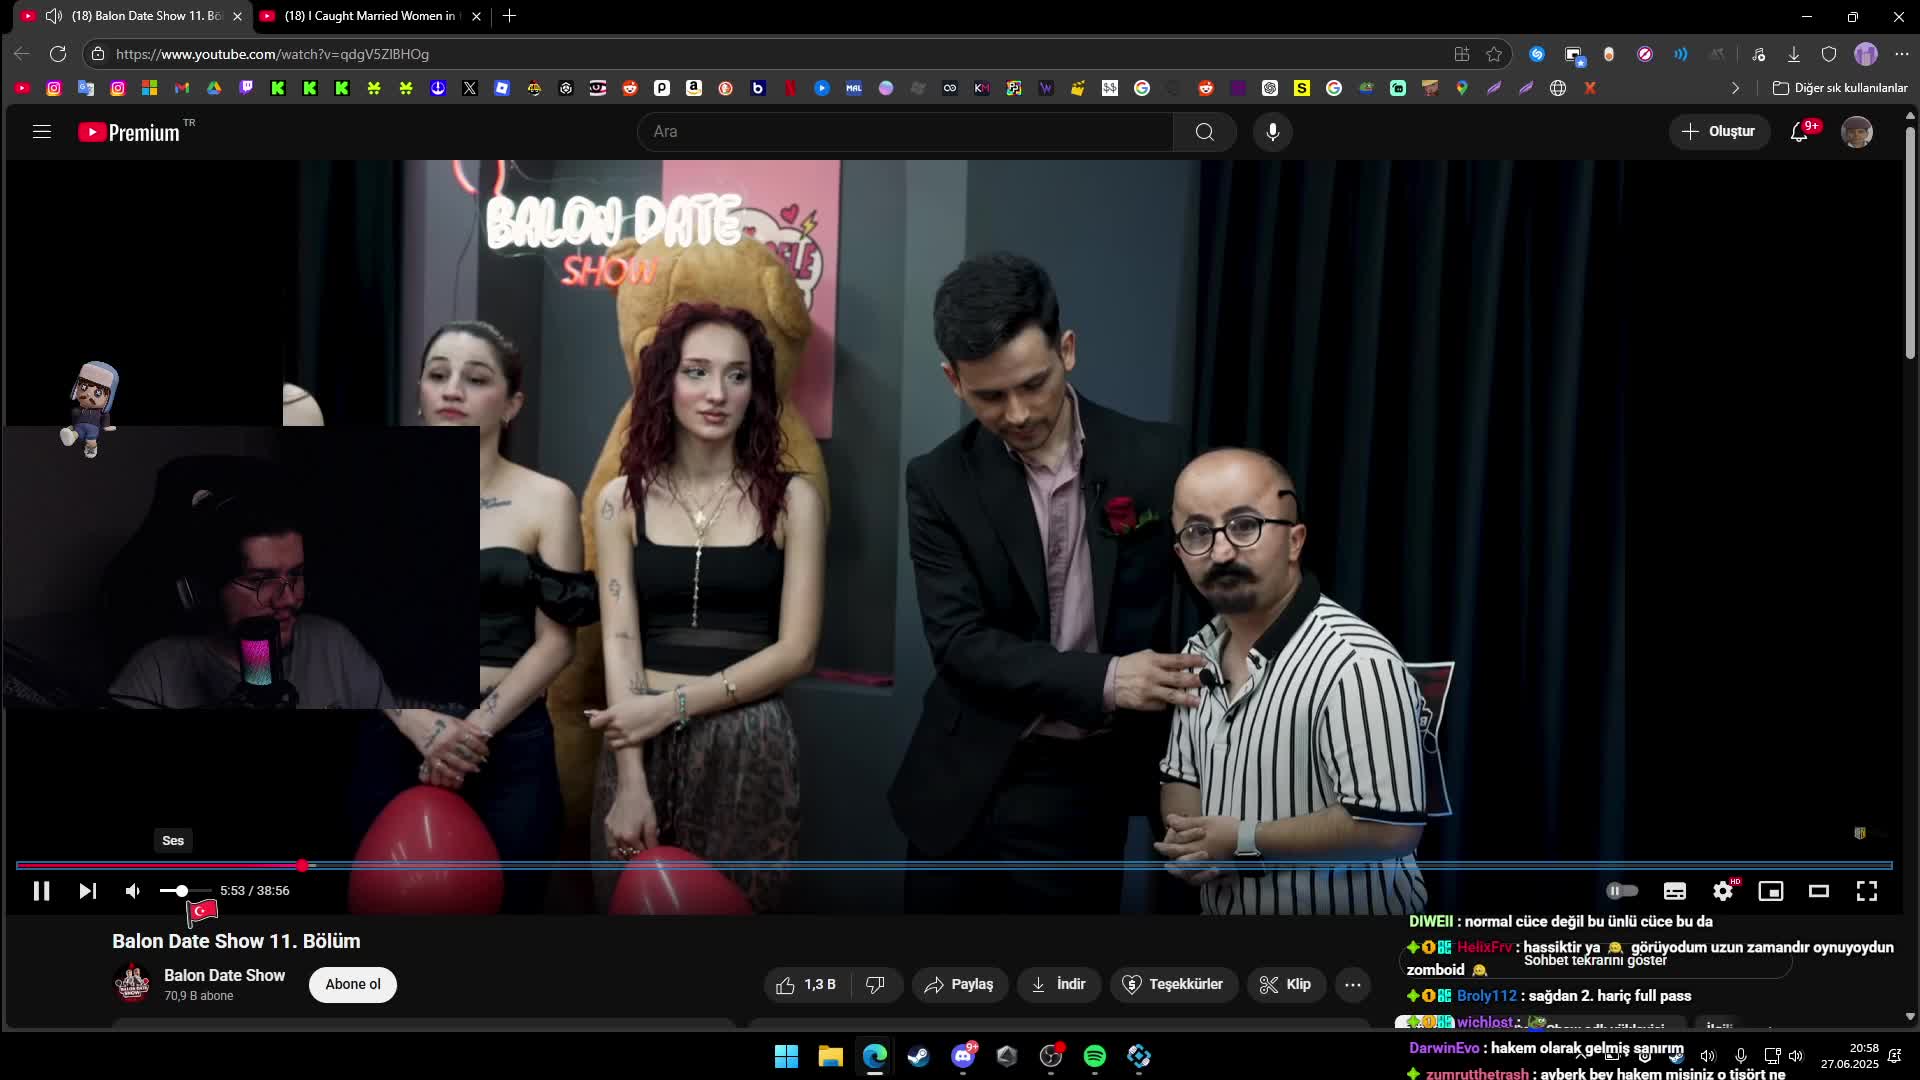Open Diğer sık kullanılanlar bookmarks folder
1920x1080 pixels.
1840,88
